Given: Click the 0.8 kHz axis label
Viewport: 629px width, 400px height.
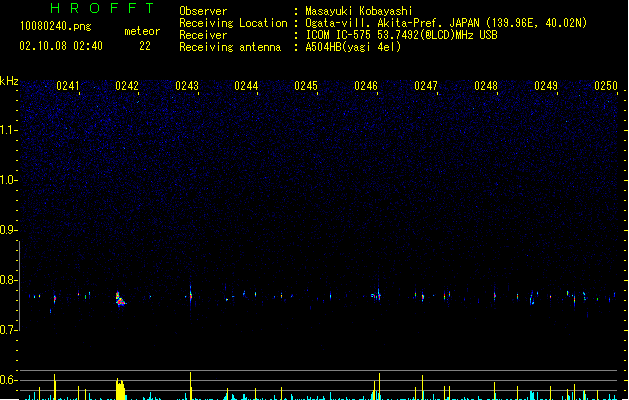Looking at the screenshot, I should coord(8,280).
